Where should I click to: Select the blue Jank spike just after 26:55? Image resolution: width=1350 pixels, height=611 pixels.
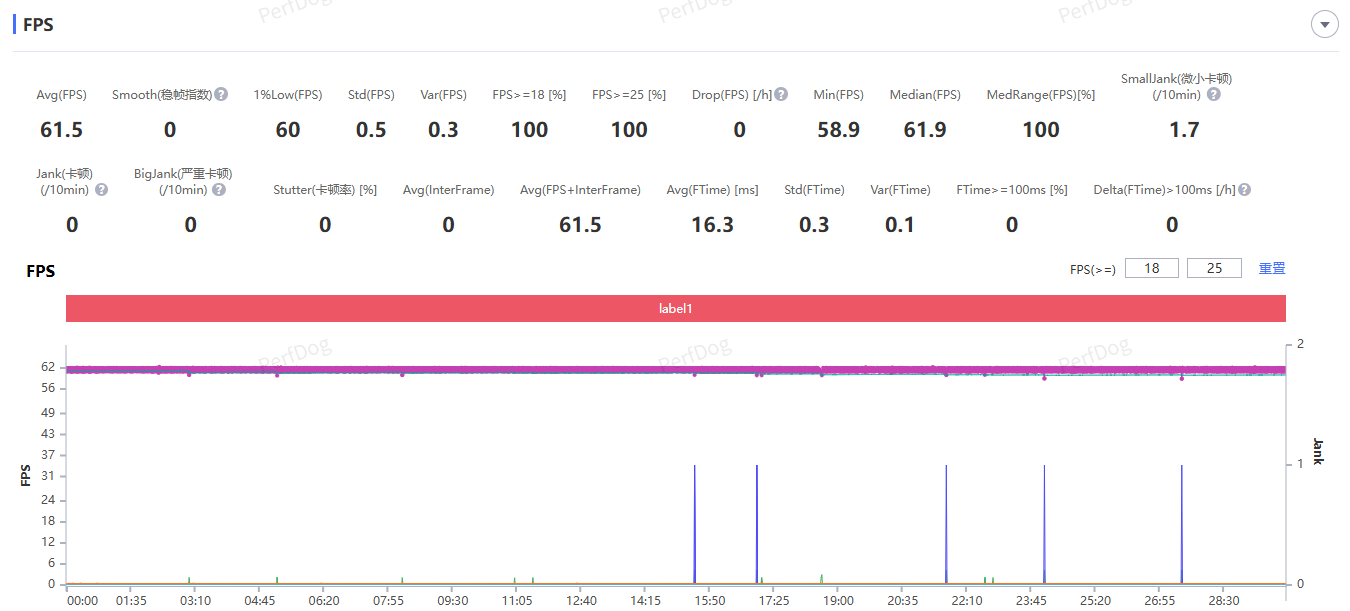tap(1182, 520)
